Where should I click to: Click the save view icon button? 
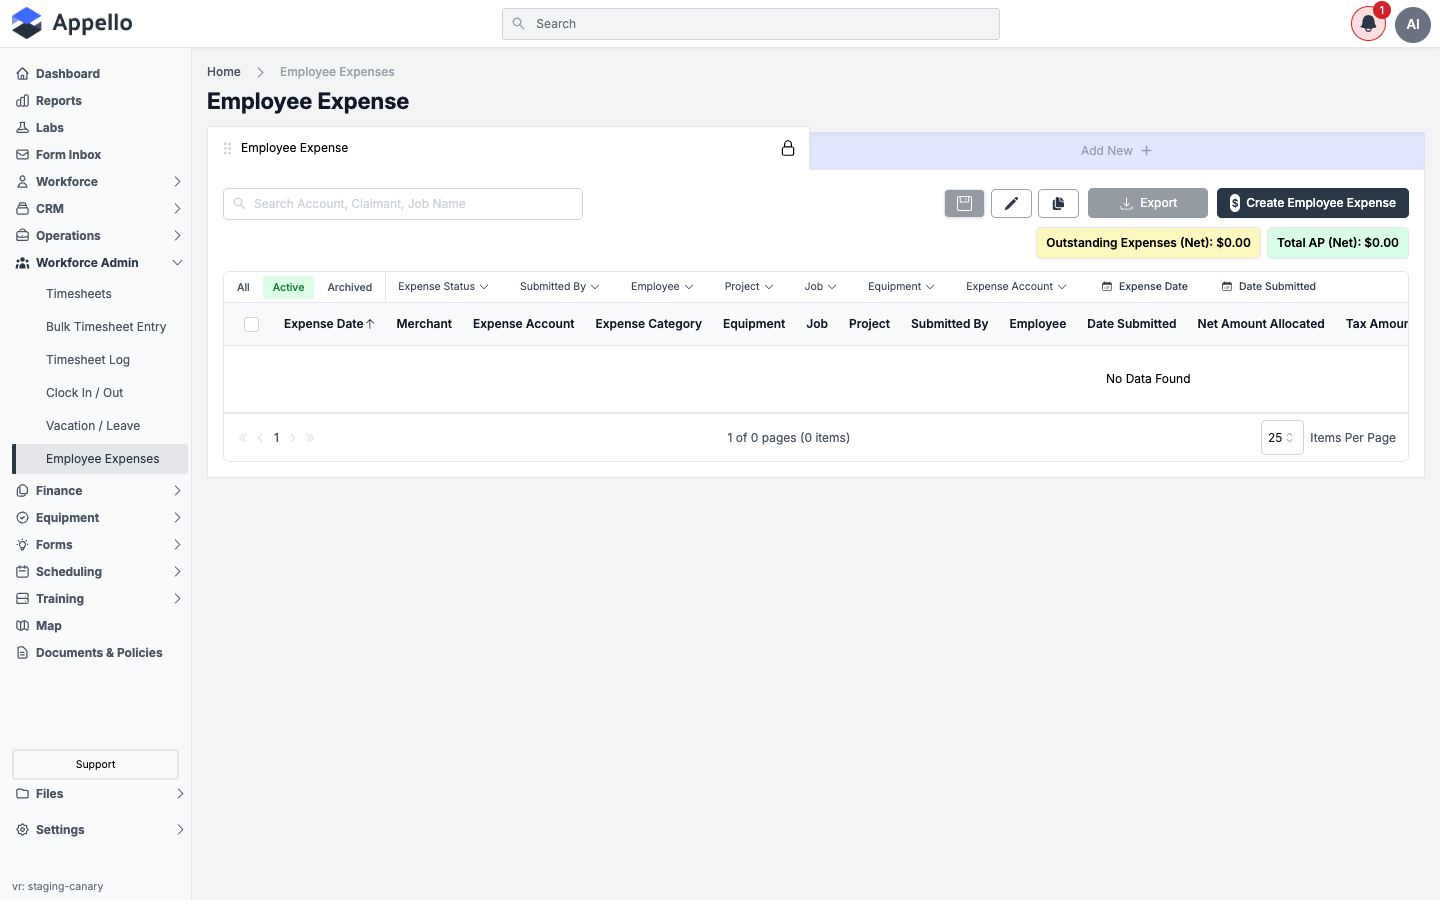point(964,203)
